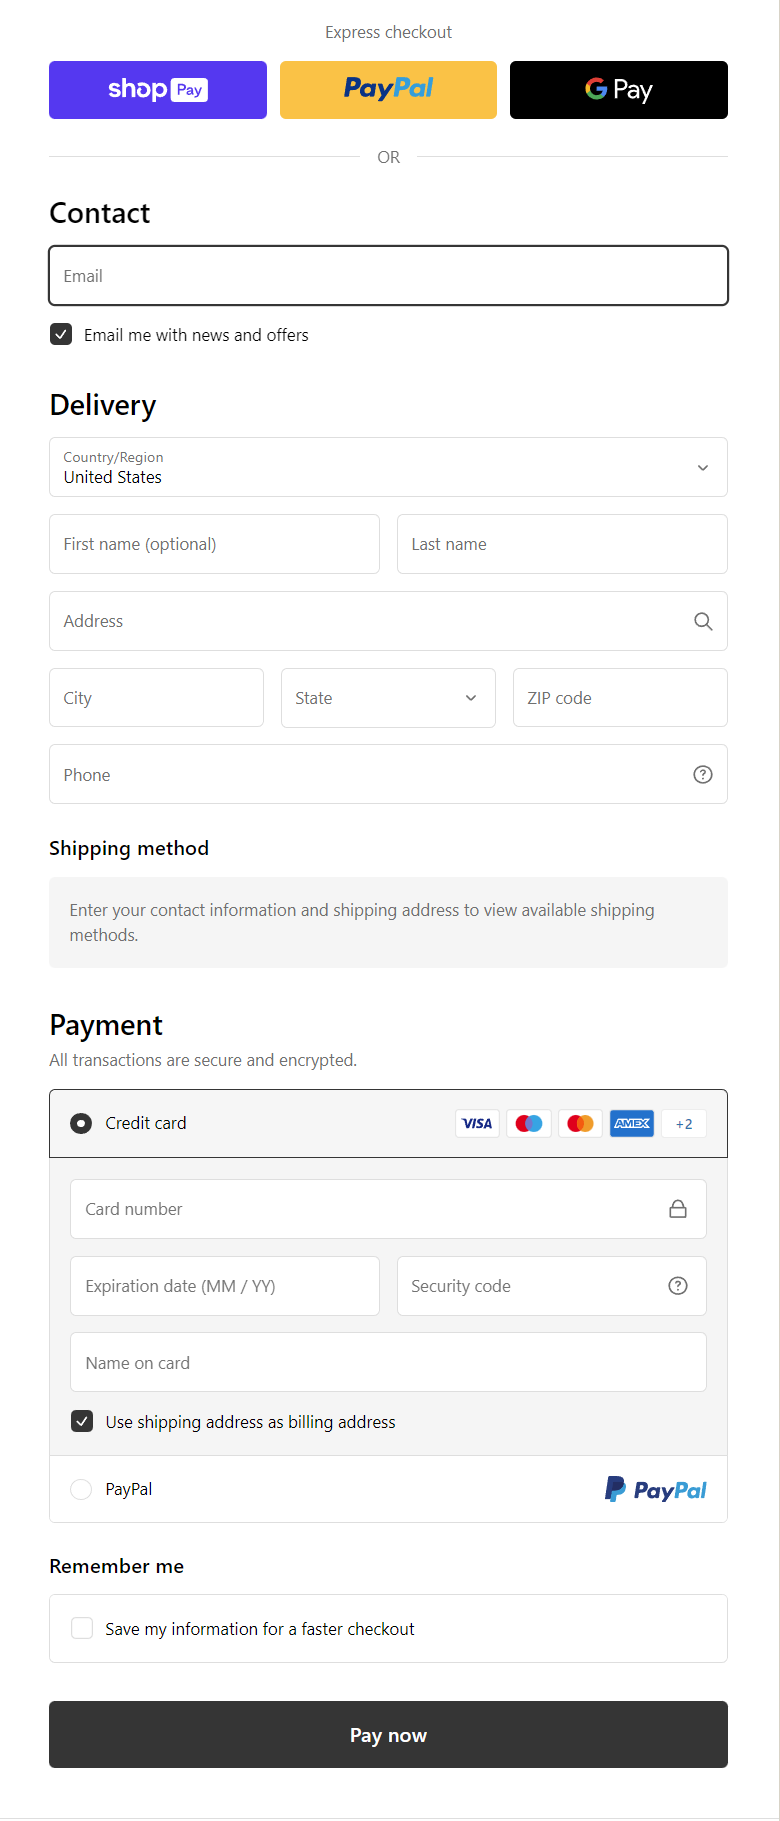Choose the yellow PayPal express checkout button
The width and height of the screenshot is (780, 1821).
pyautogui.click(x=388, y=90)
